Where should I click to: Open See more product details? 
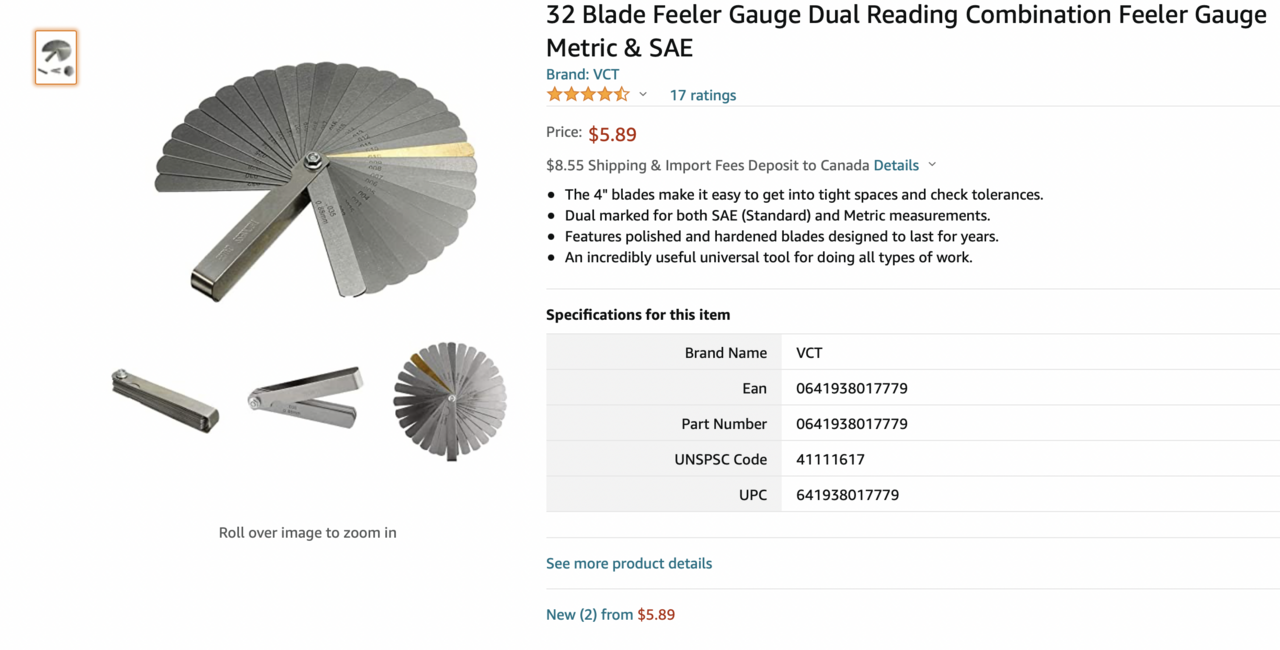[629, 563]
